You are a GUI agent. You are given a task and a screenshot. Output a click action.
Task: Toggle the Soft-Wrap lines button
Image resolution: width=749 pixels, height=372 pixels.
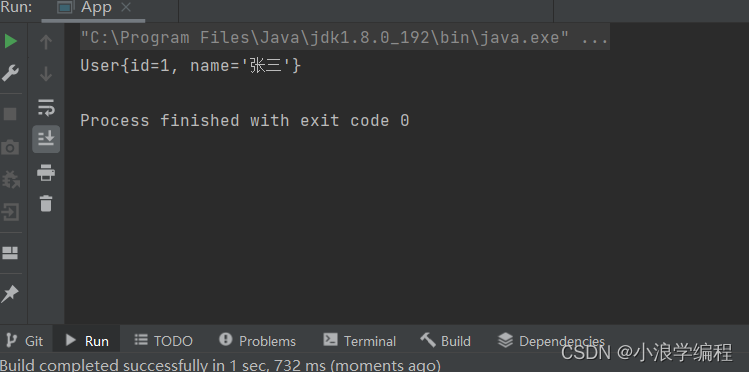coord(46,108)
